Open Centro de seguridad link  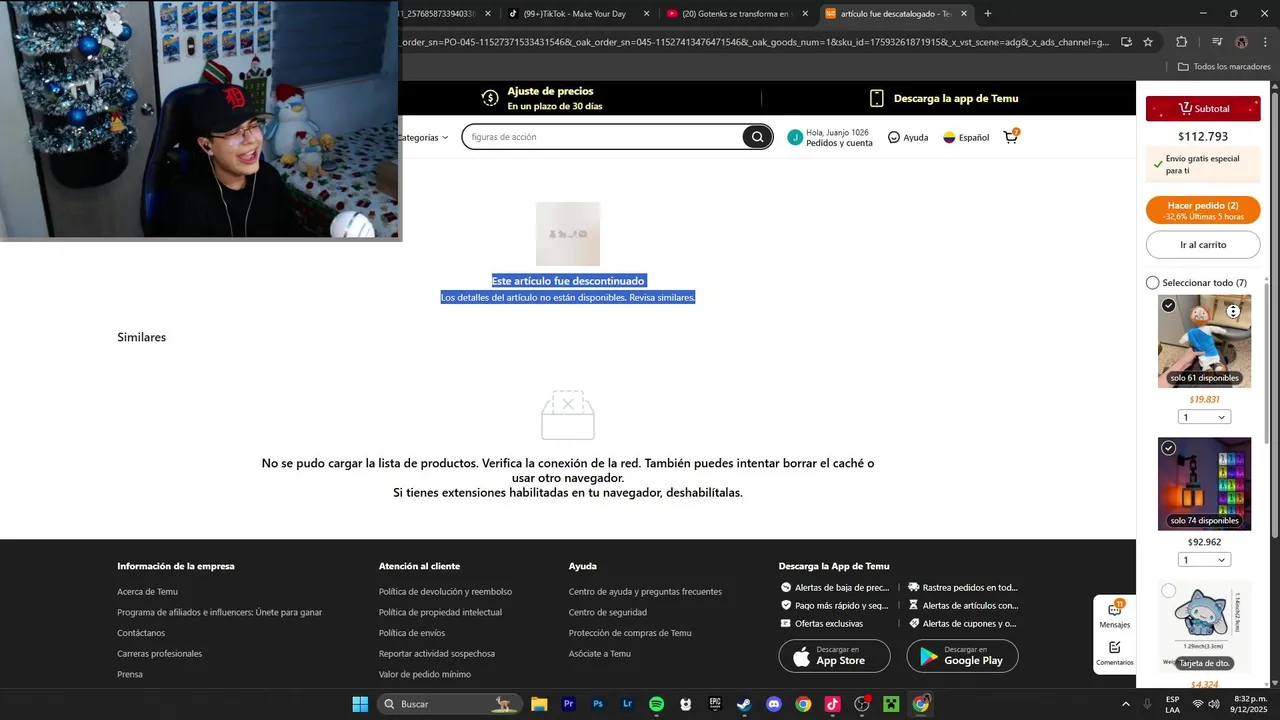click(608, 612)
